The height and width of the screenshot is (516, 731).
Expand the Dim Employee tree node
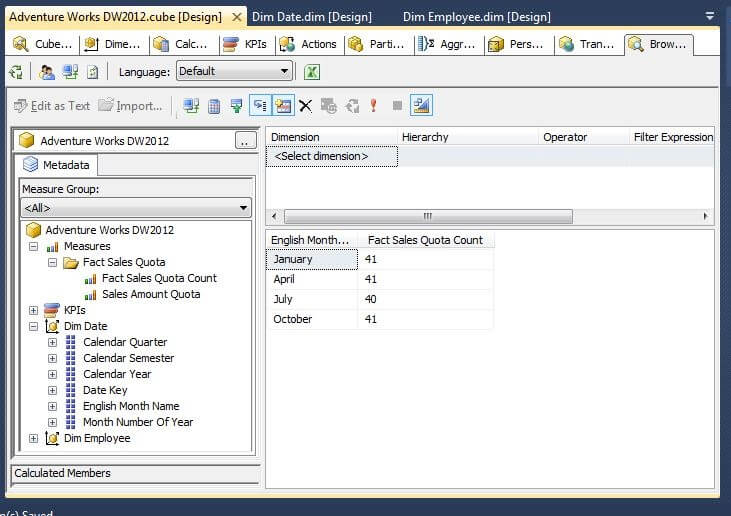(33, 438)
